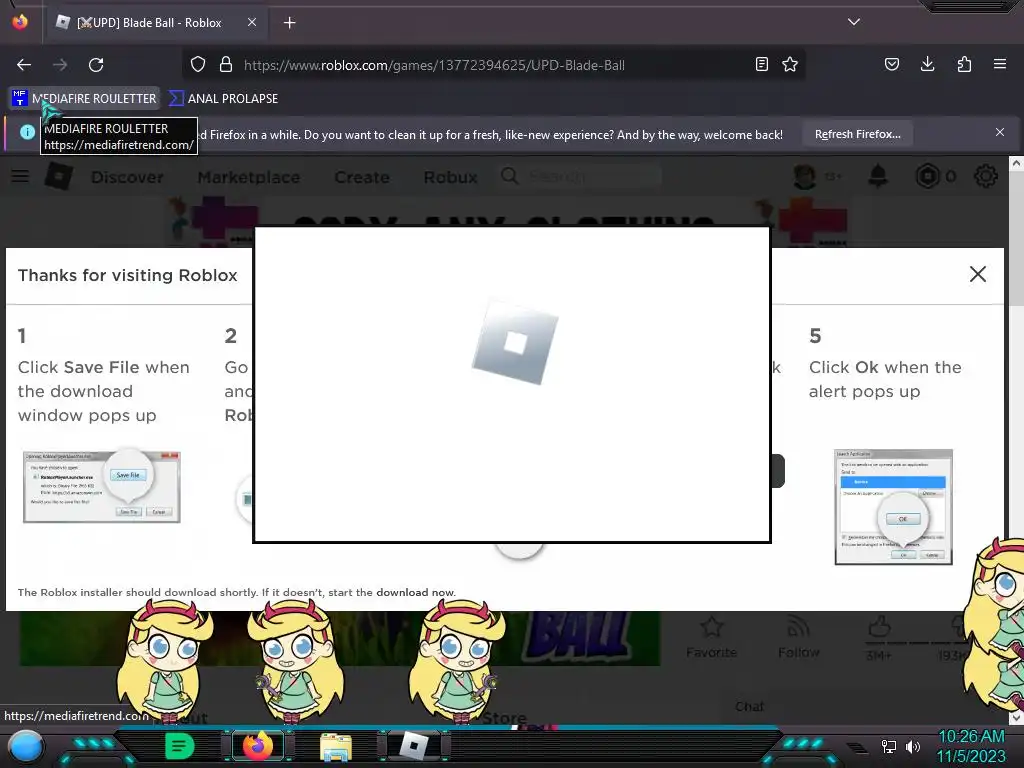Open the Start orb menu
Viewport: 1024px width, 768px height.
tap(26, 747)
